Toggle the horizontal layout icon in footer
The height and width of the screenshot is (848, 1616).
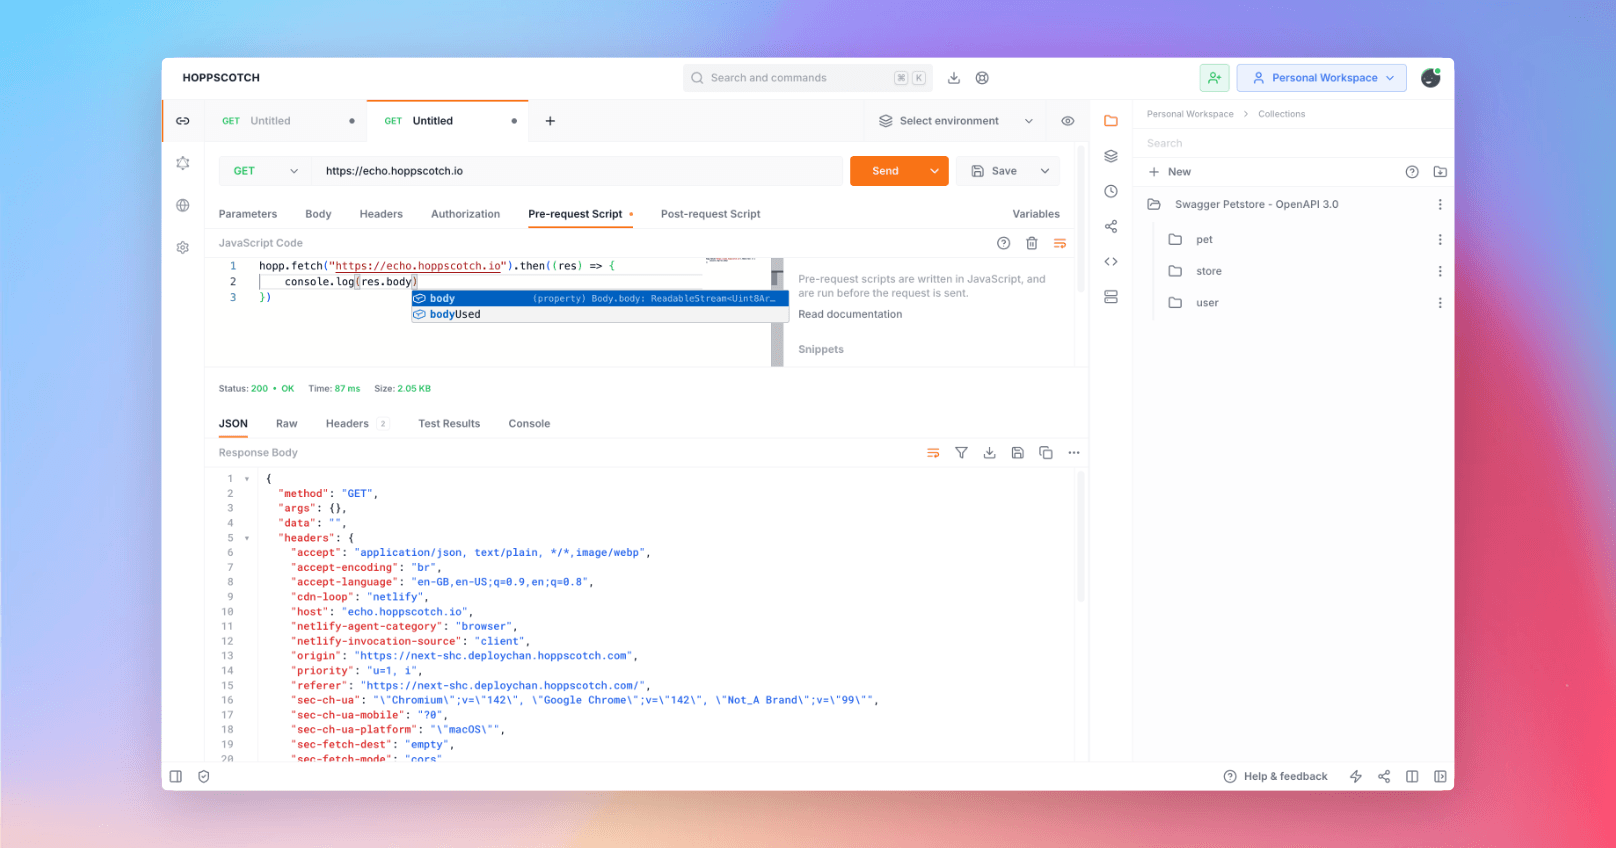click(1412, 777)
